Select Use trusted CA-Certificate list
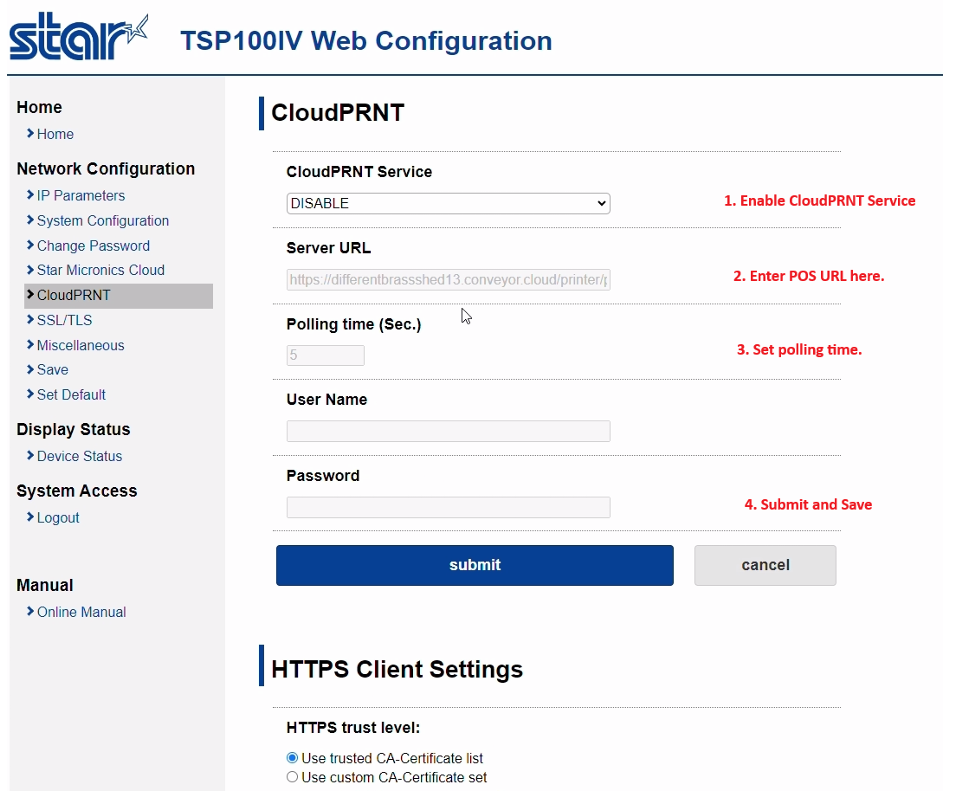This screenshot has width=979, height=799. [292, 758]
